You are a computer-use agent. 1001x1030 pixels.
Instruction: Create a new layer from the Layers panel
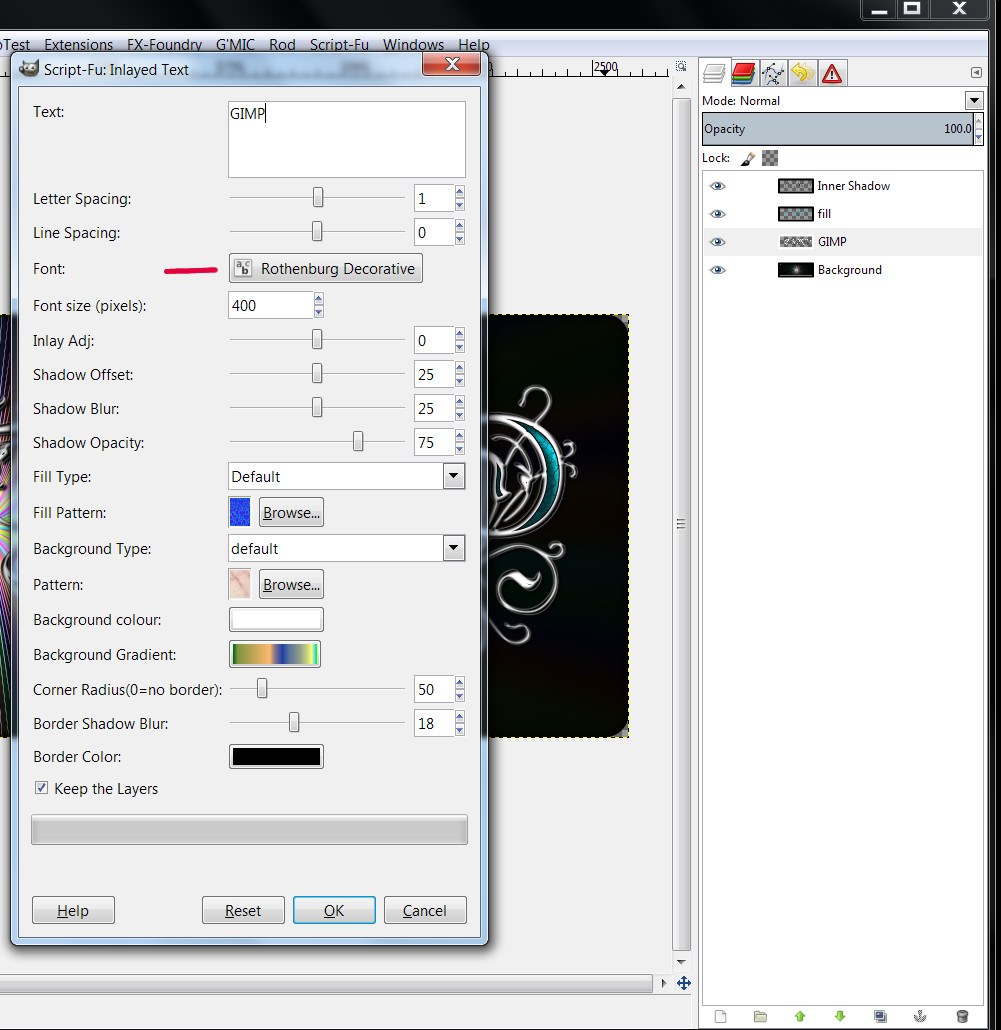721,1016
